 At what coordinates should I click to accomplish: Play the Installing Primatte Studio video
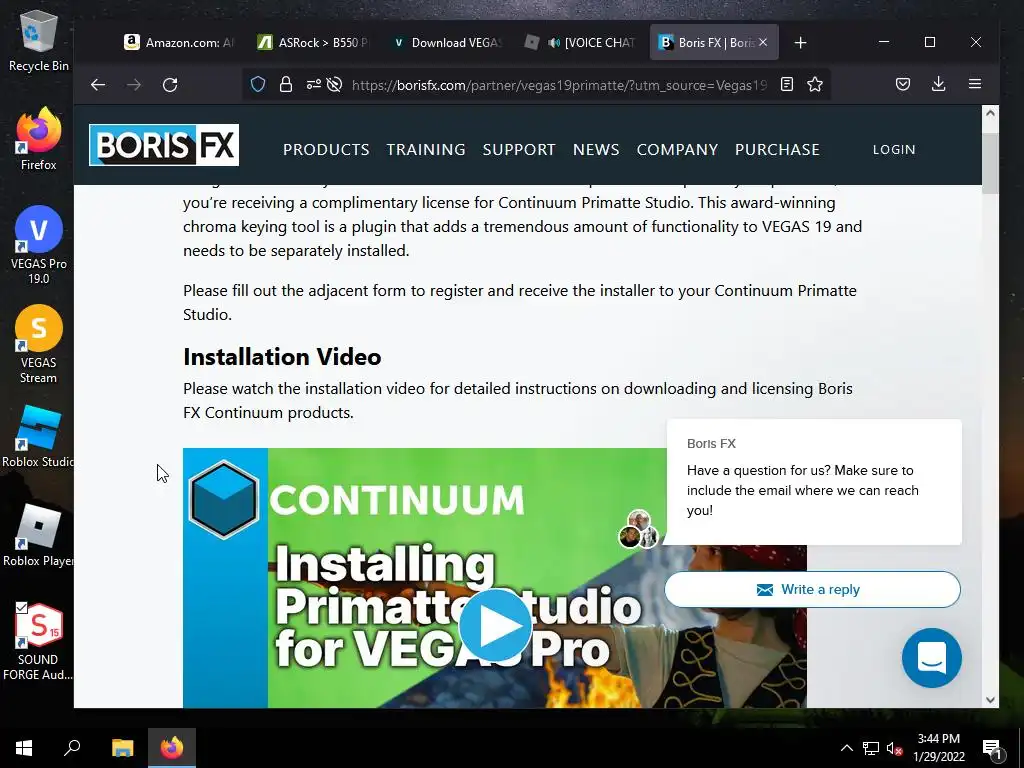(x=495, y=625)
